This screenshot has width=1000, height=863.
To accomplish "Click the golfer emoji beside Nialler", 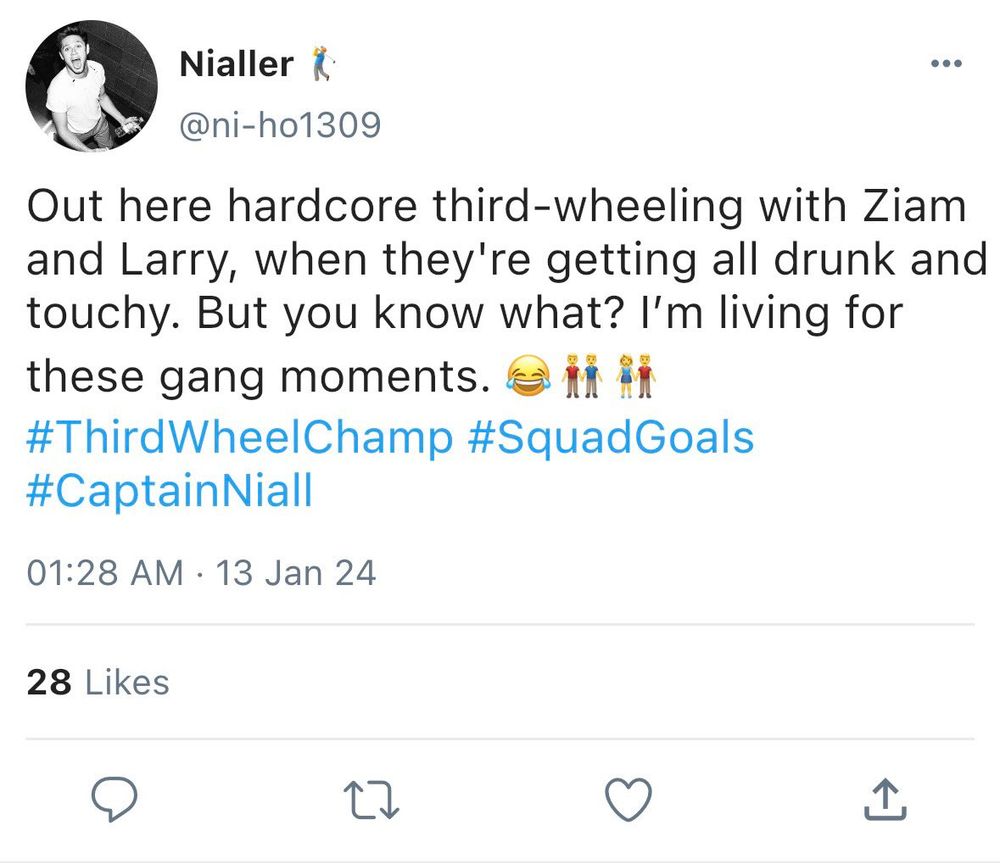I will point(319,64).
